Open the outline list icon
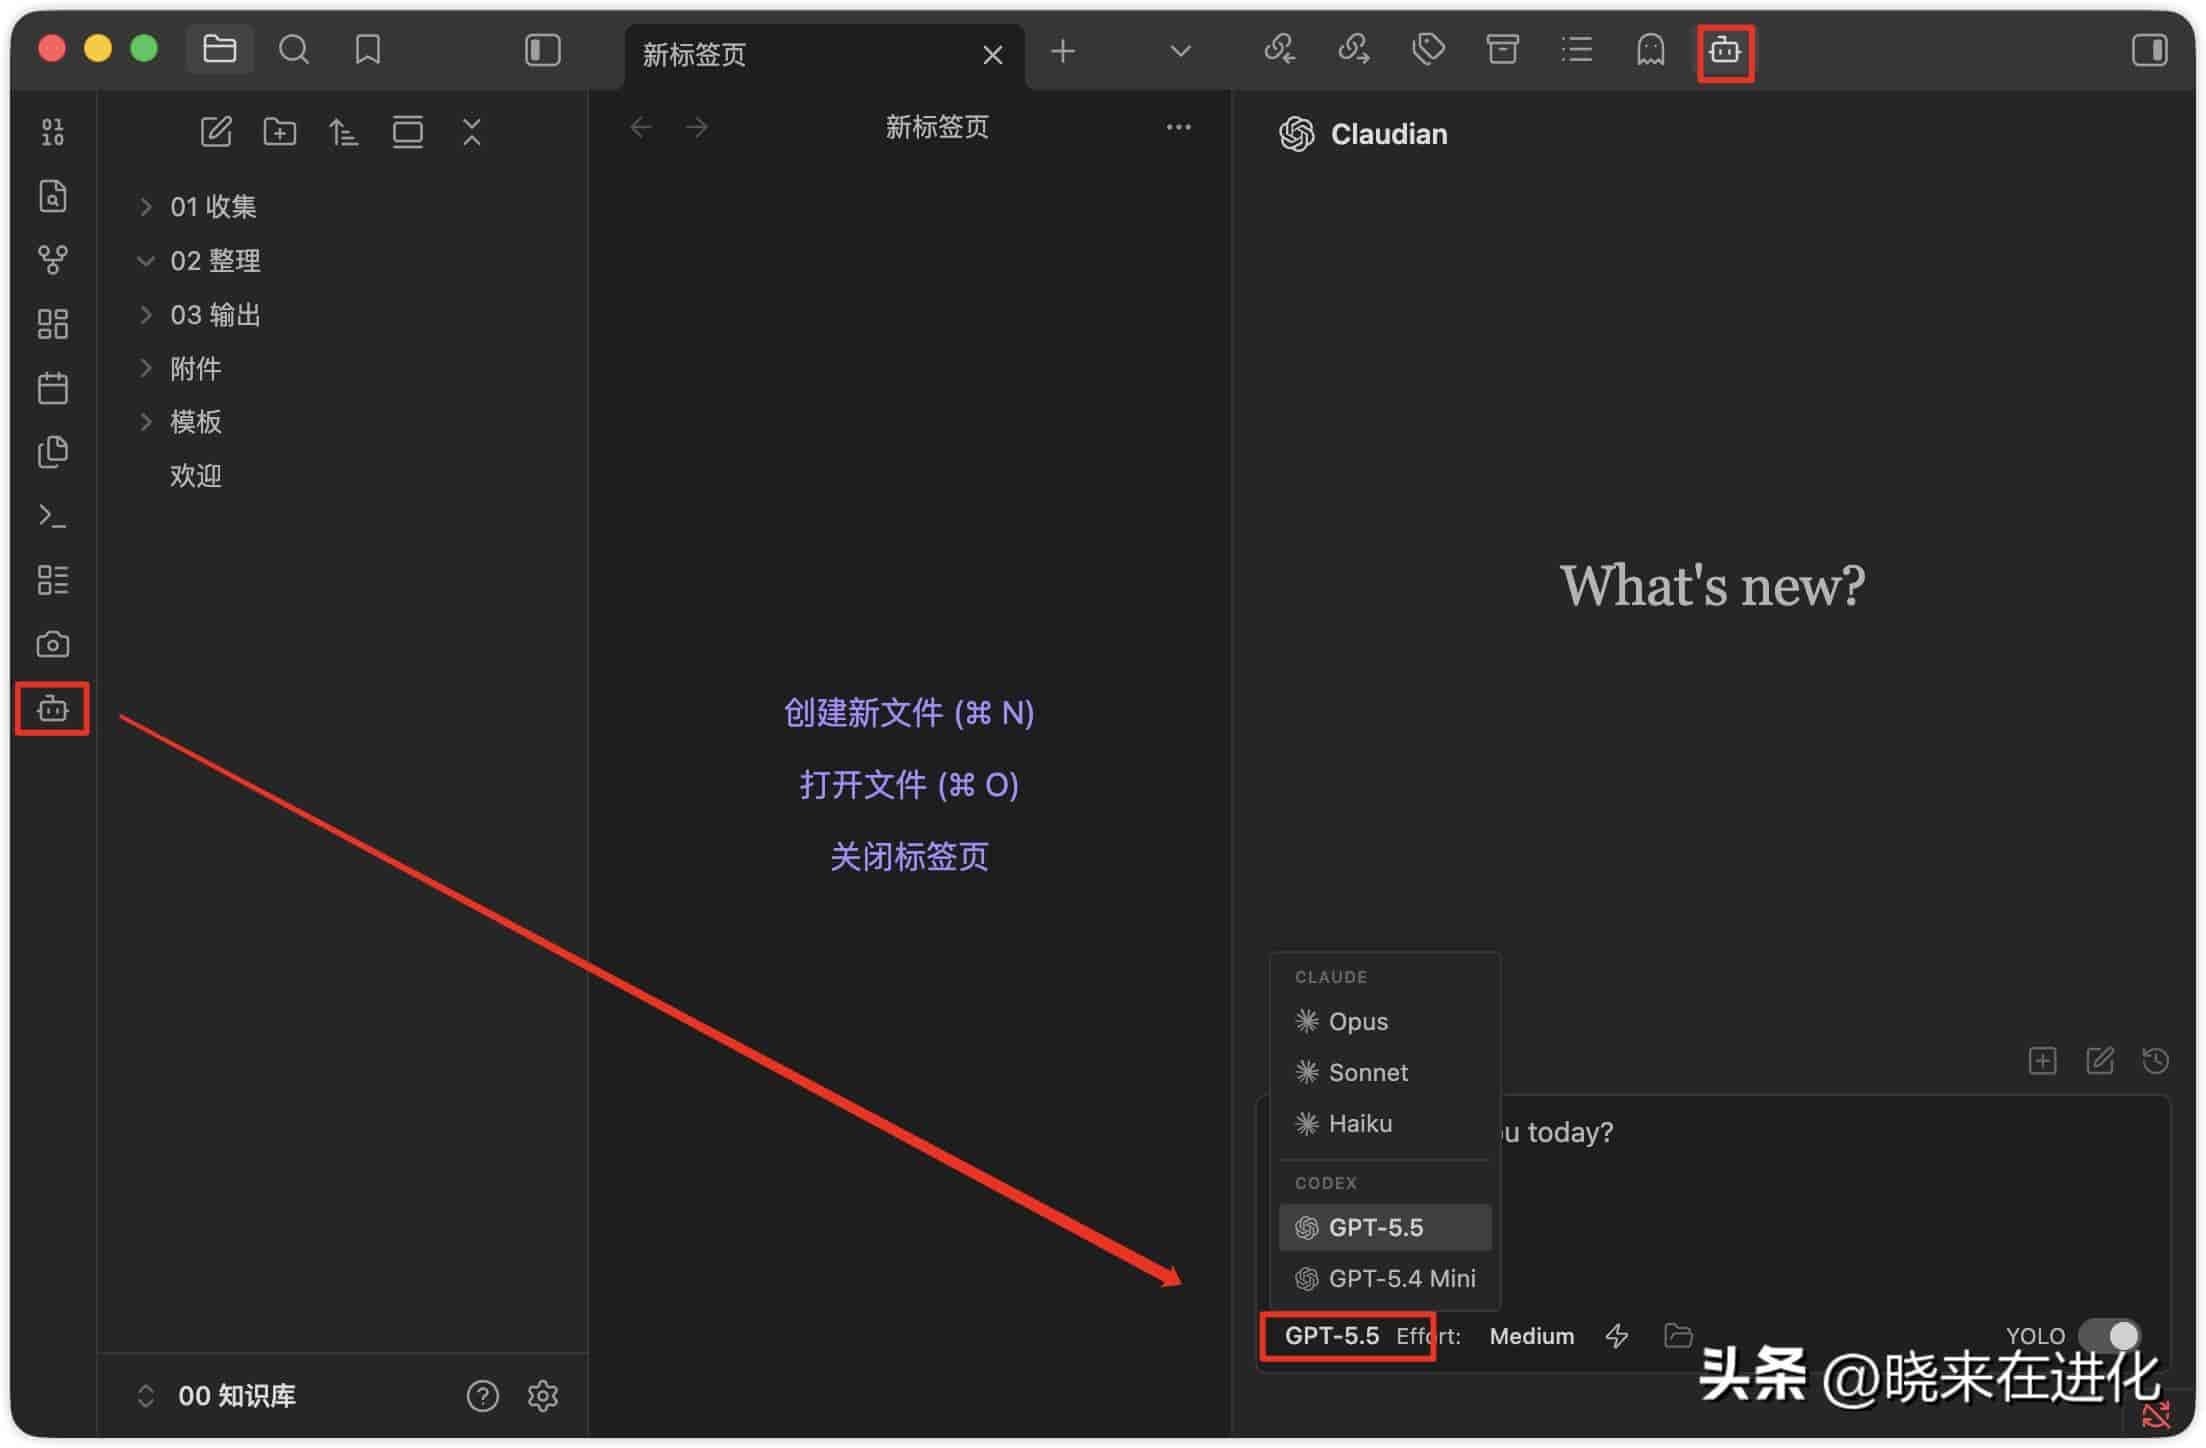 click(x=1576, y=49)
